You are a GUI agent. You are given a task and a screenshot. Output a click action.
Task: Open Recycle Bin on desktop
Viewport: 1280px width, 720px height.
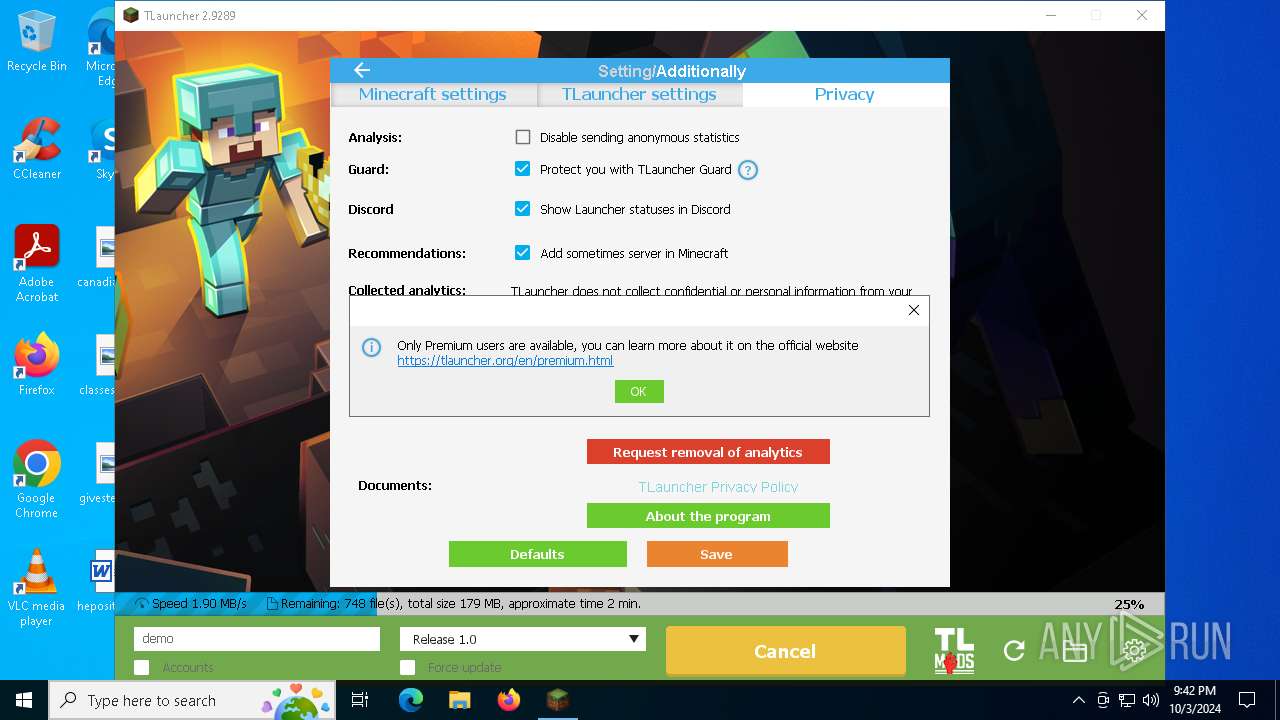tap(37, 42)
